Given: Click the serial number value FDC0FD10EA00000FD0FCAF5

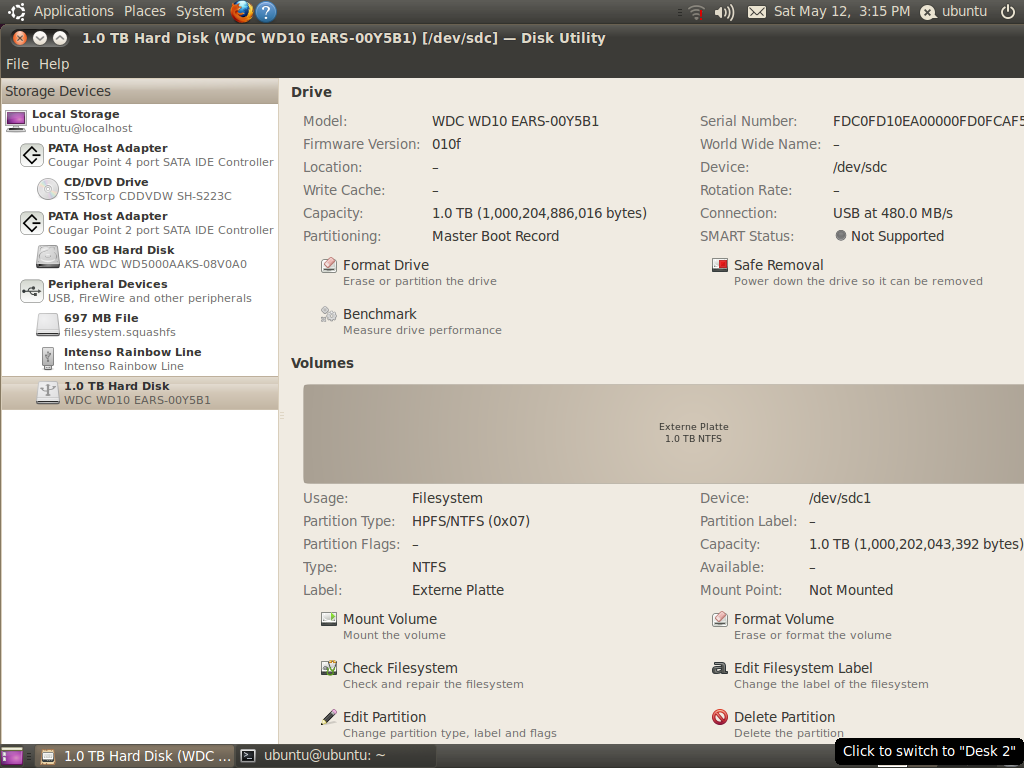Looking at the screenshot, I should (928, 121).
